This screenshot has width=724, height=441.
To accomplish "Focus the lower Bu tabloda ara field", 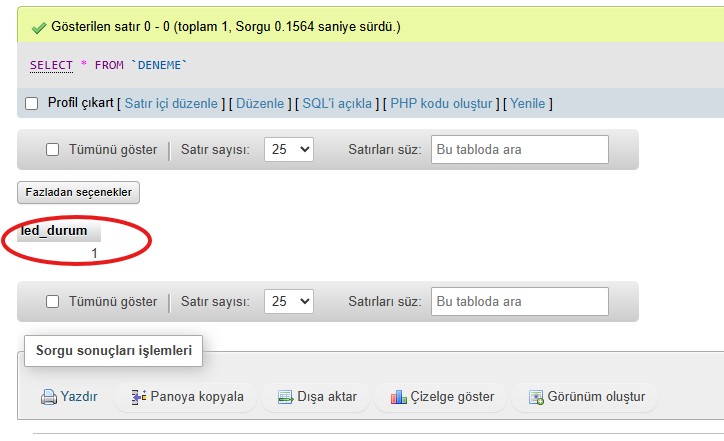I will click(520, 302).
